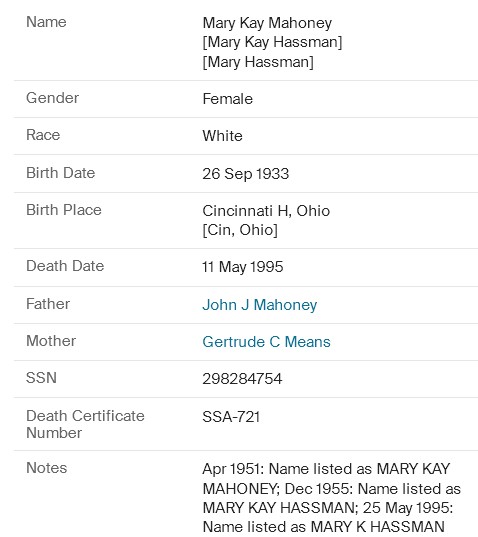The image size is (478, 537).
Task: Click the Father field label
Action: (48, 303)
